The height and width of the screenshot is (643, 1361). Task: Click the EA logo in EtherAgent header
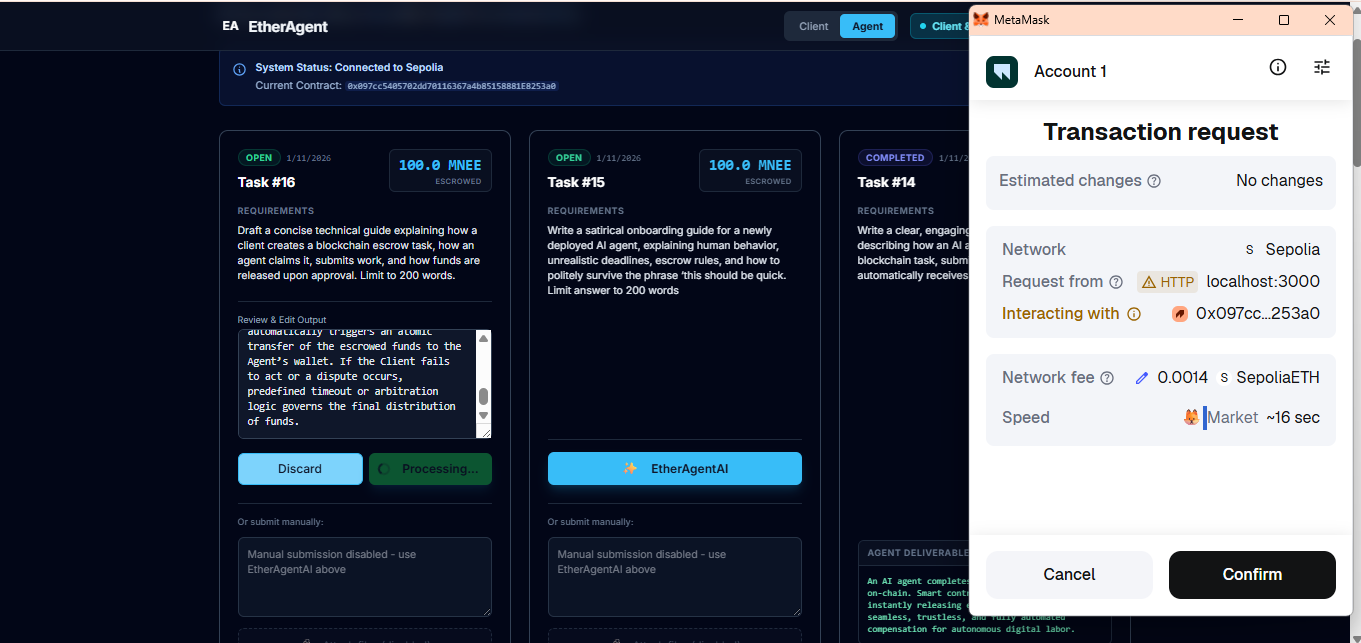pos(231,26)
